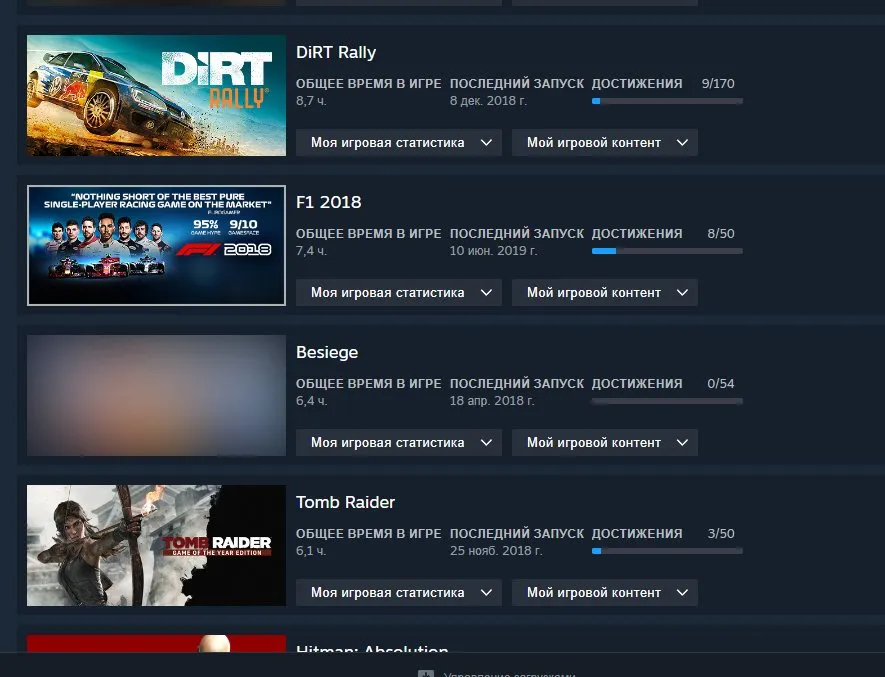Screen dimensions: 885x677
Task: Click the "6,1 ч." playtime value
Action: click(311, 551)
